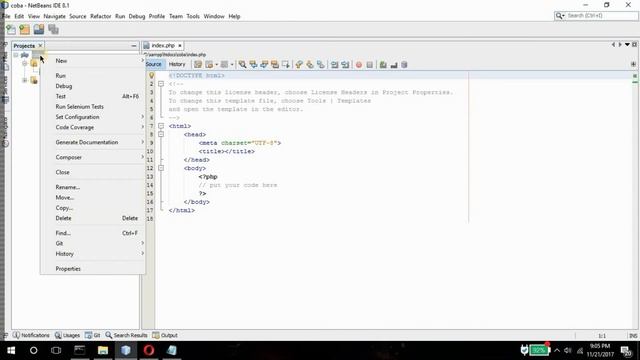The height and width of the screenshot is (360, 640).
Task: Minimize the Projects panel
Action: point(134,46)
